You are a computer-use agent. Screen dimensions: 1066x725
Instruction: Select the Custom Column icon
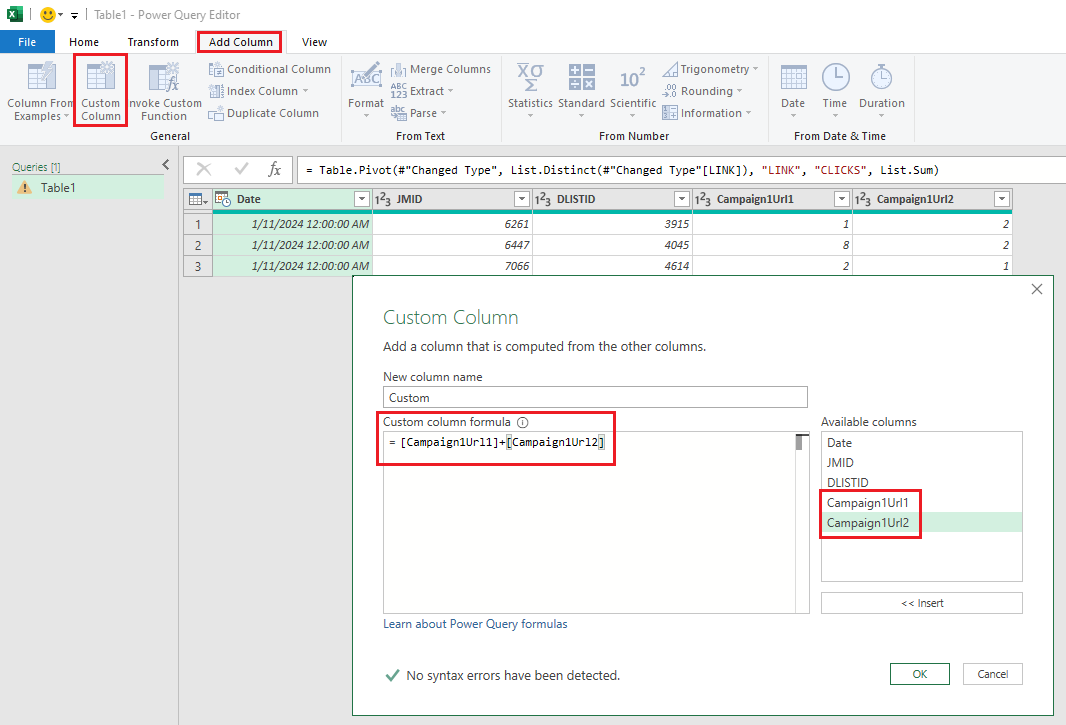(100, 90)
